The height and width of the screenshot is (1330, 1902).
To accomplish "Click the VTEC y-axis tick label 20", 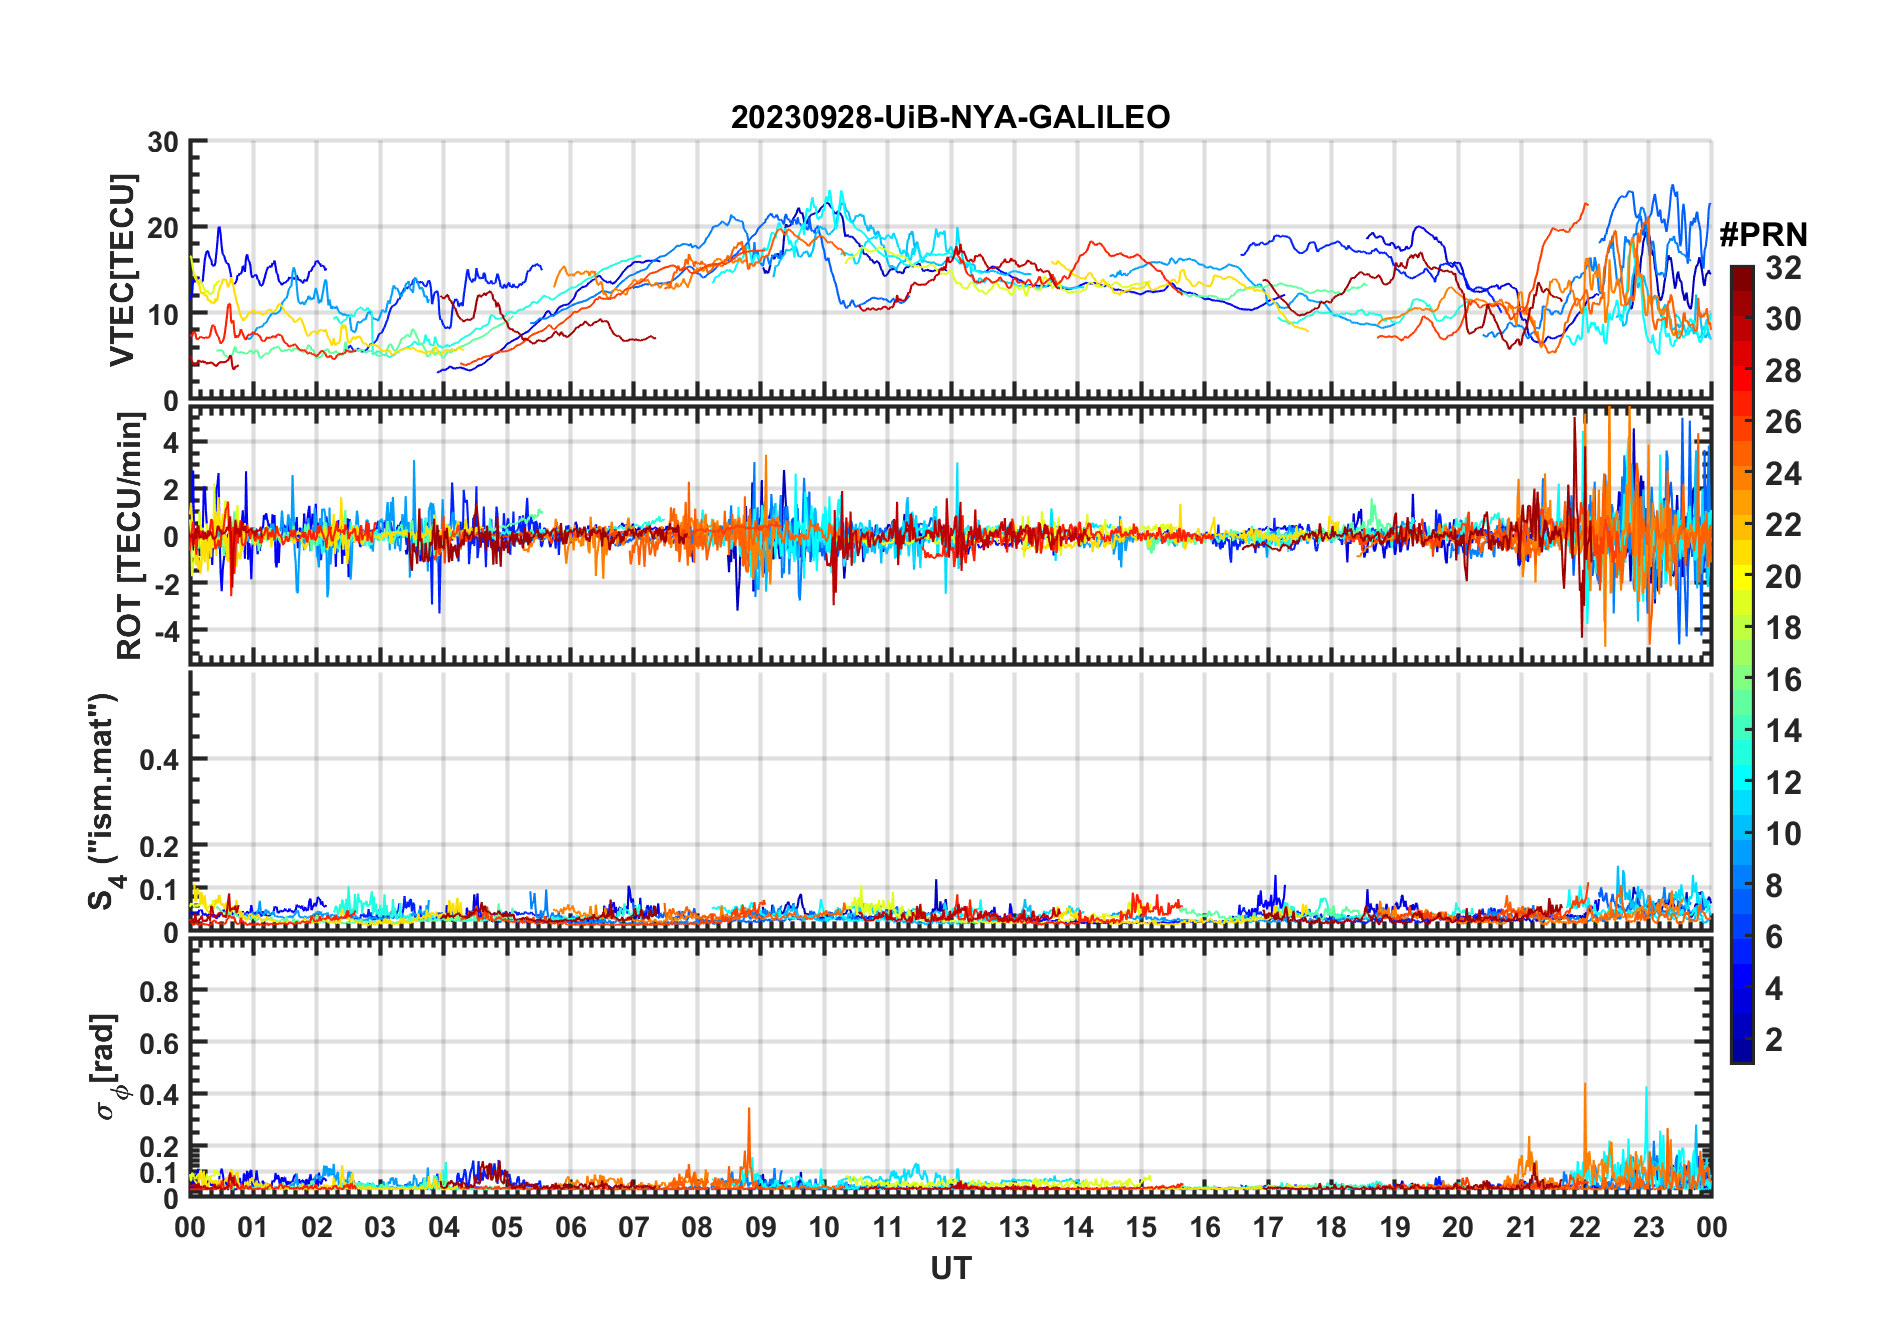I will pos(163,229).
